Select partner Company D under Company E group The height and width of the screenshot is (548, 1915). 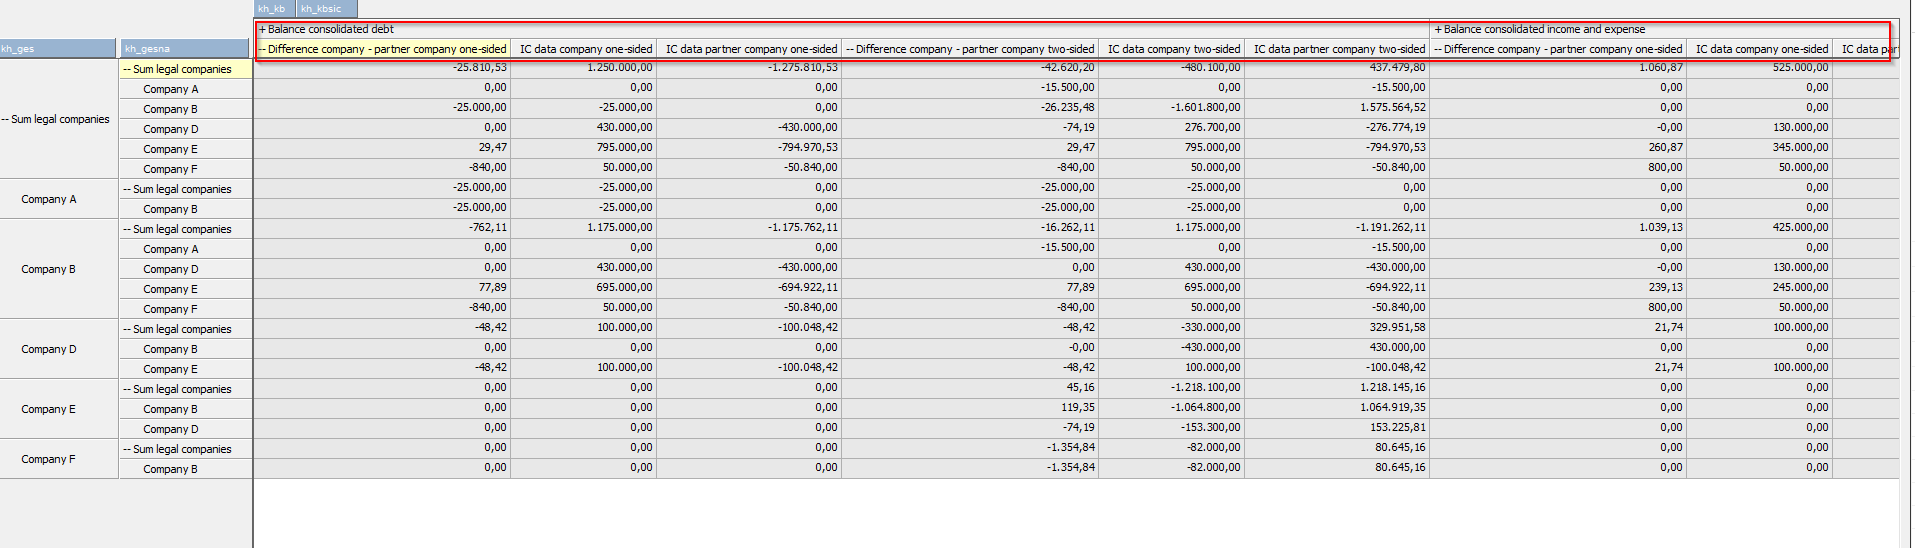click(185, 429)
